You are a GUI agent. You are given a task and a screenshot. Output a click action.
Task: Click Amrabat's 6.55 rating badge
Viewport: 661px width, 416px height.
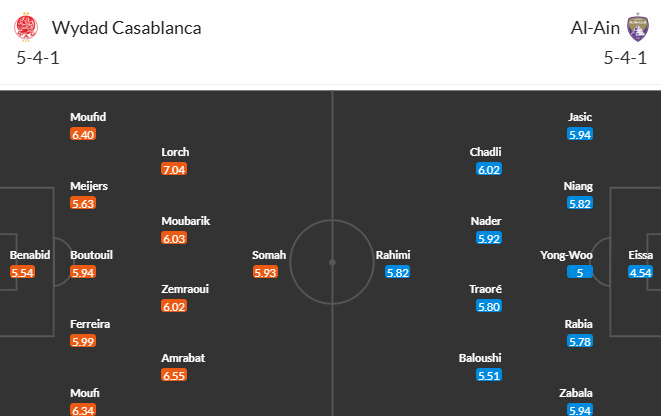click(x=174, y=375)
